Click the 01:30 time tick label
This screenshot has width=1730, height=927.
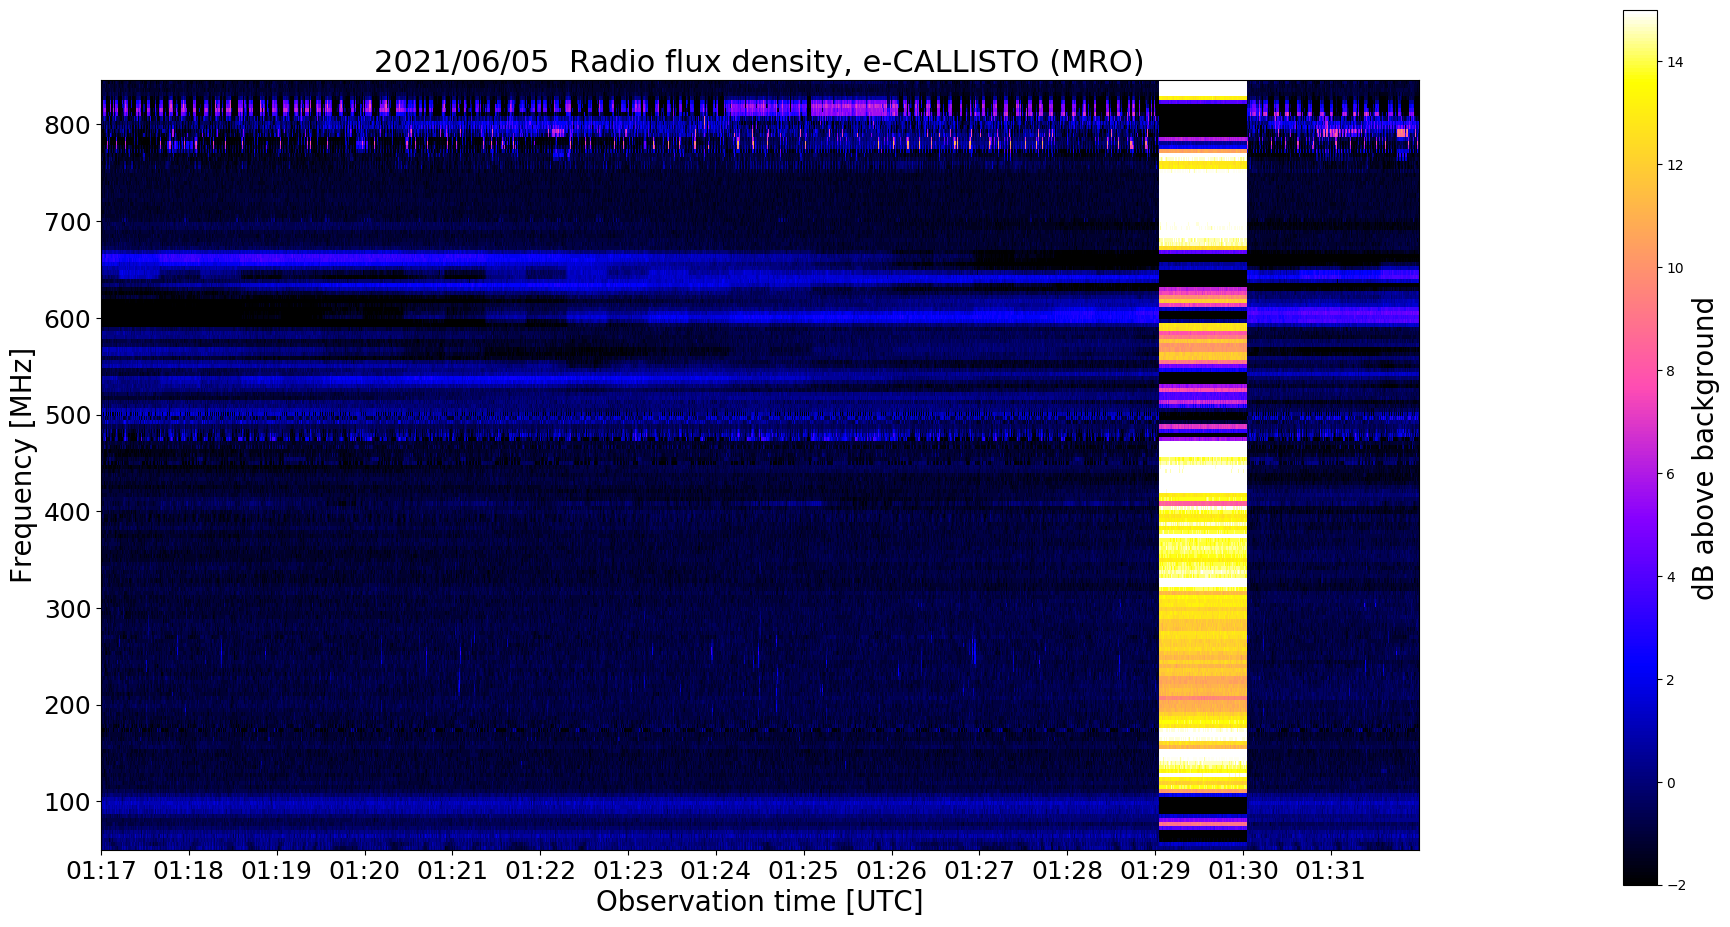tap(1243, 871)
